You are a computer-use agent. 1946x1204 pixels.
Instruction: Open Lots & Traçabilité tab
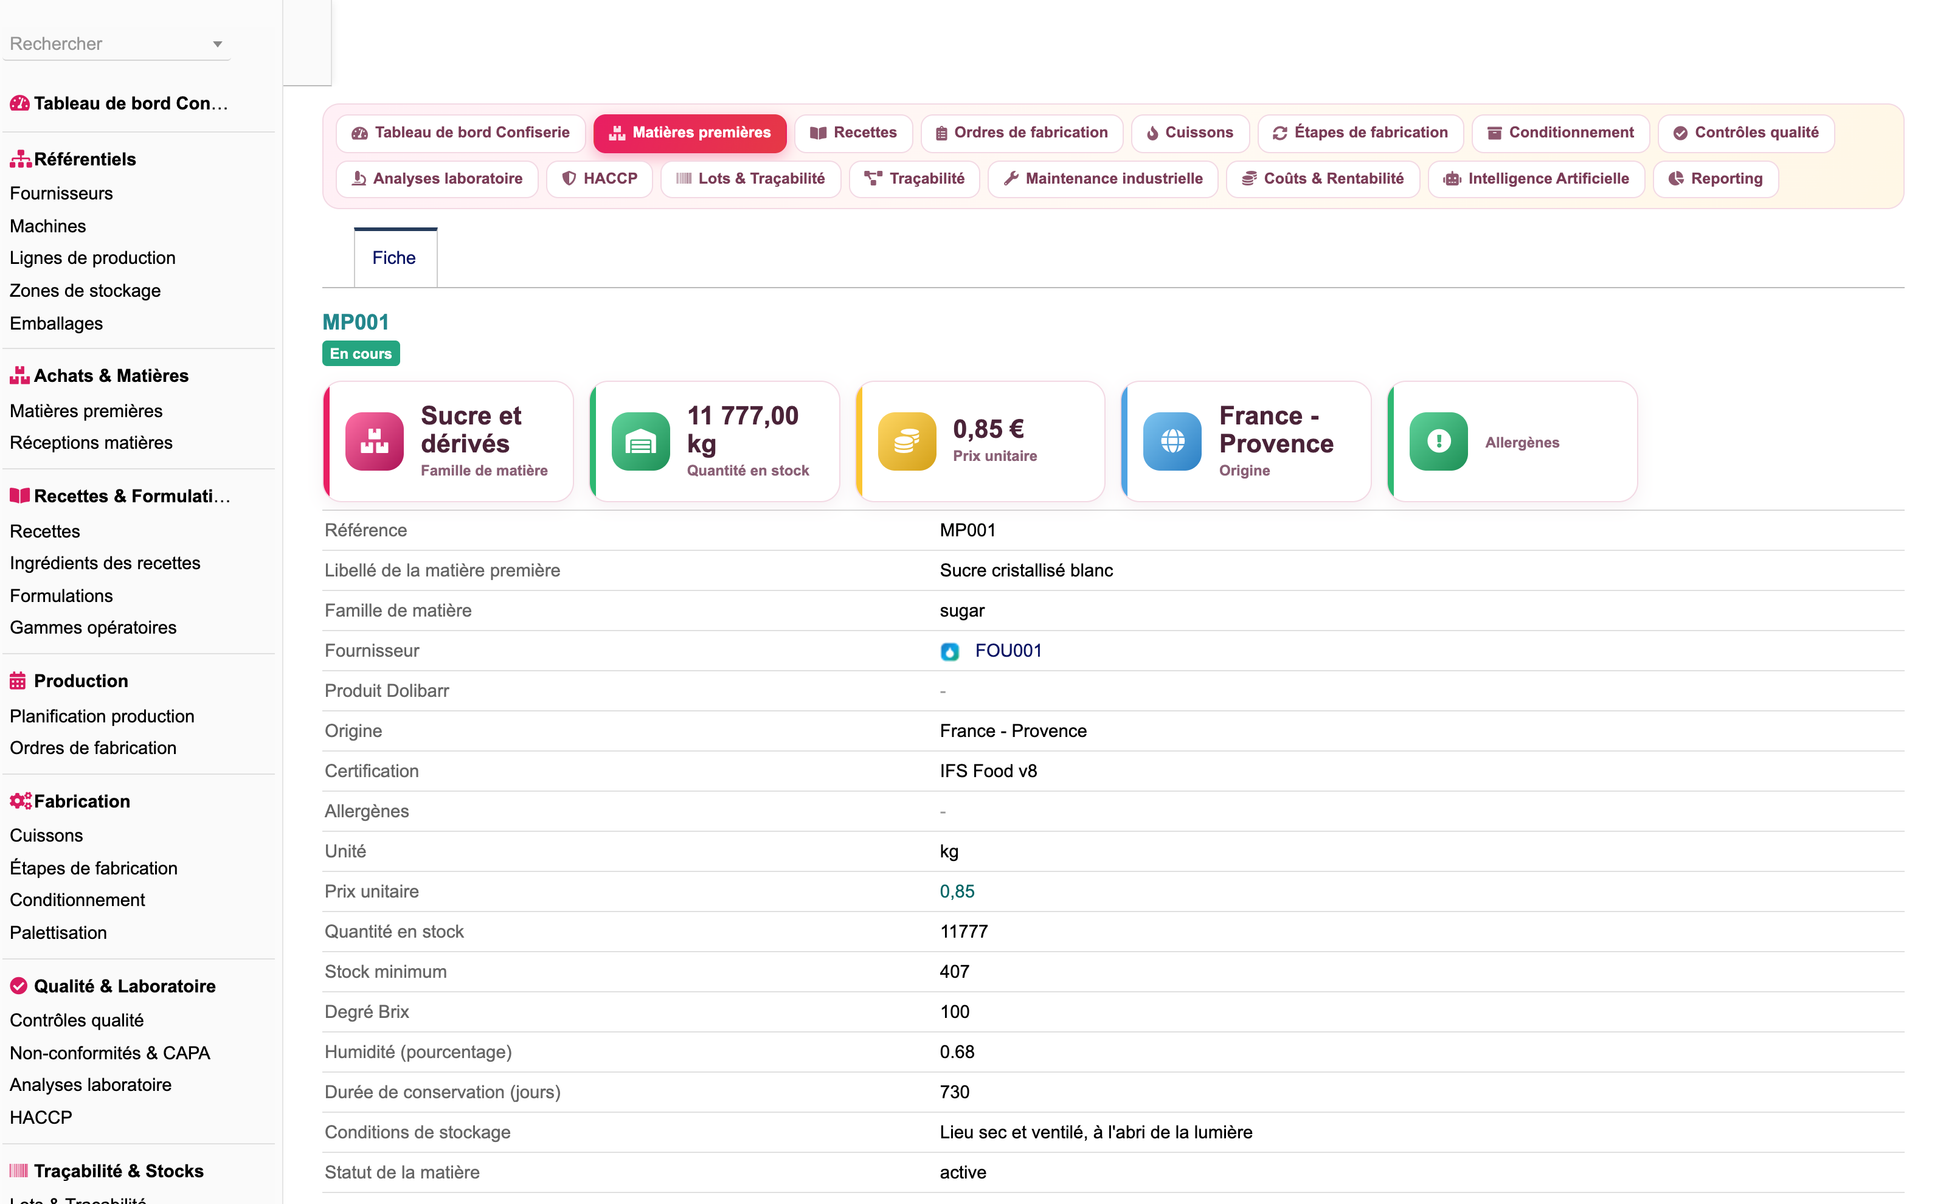coord(751,179)
